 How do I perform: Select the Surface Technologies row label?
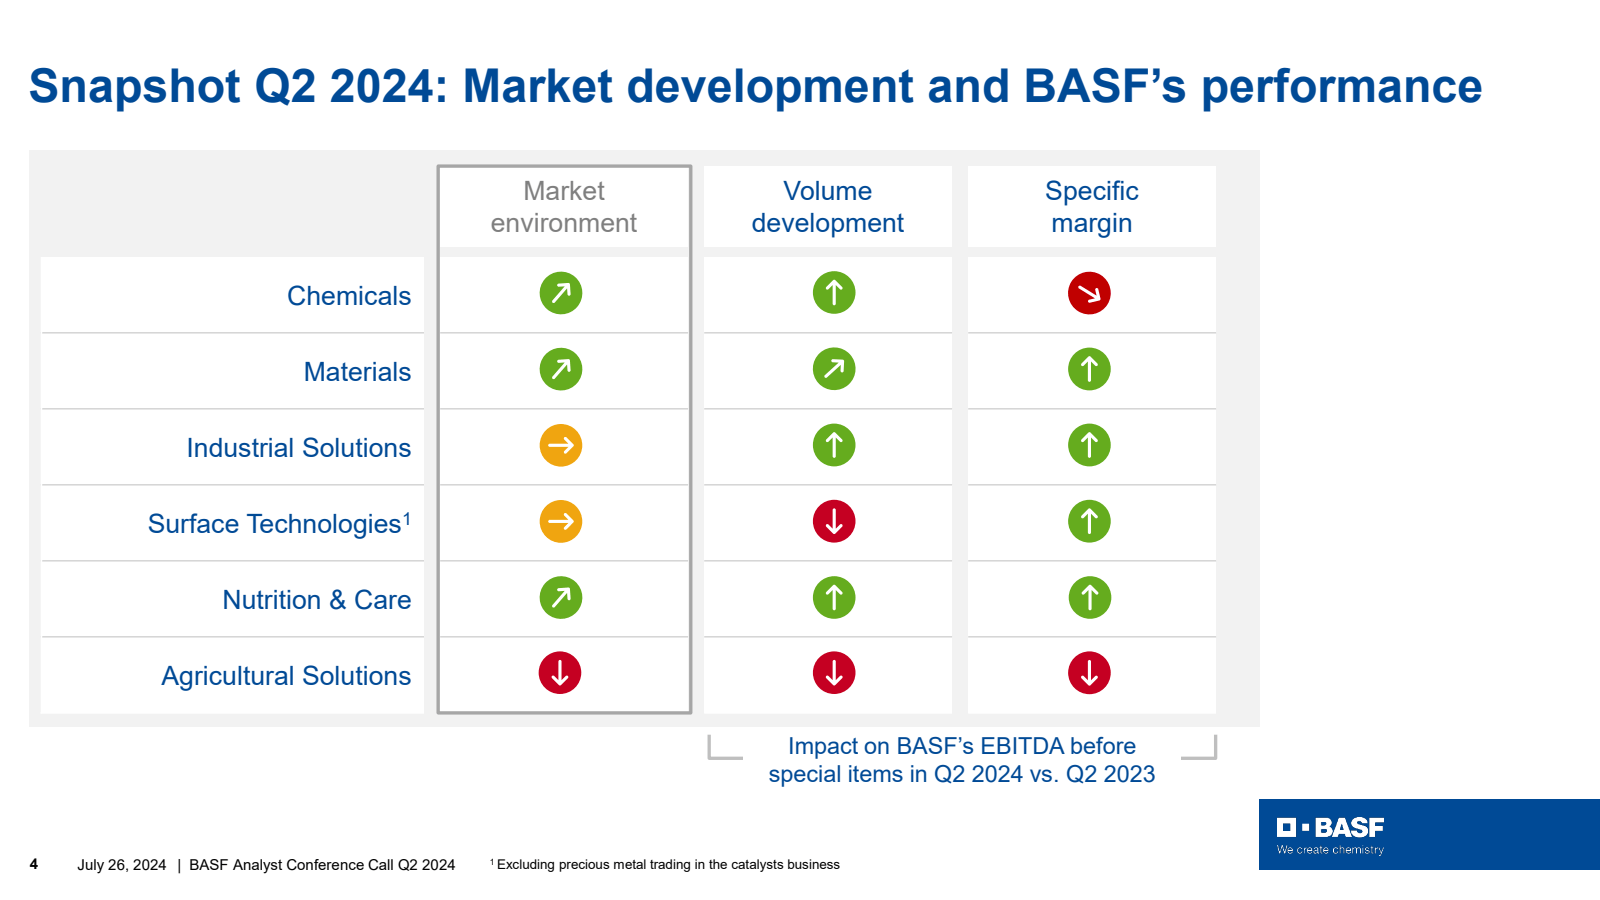coord(279,523)
